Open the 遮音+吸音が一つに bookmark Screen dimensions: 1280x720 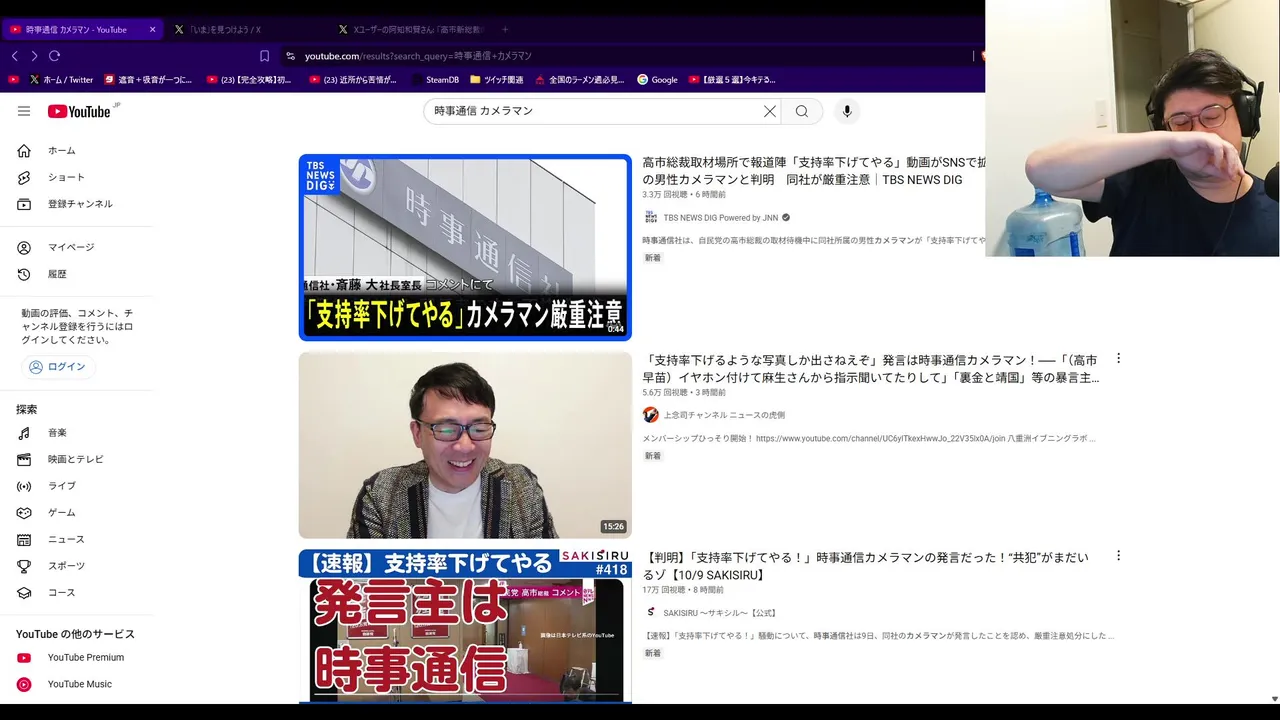(148, 80)
